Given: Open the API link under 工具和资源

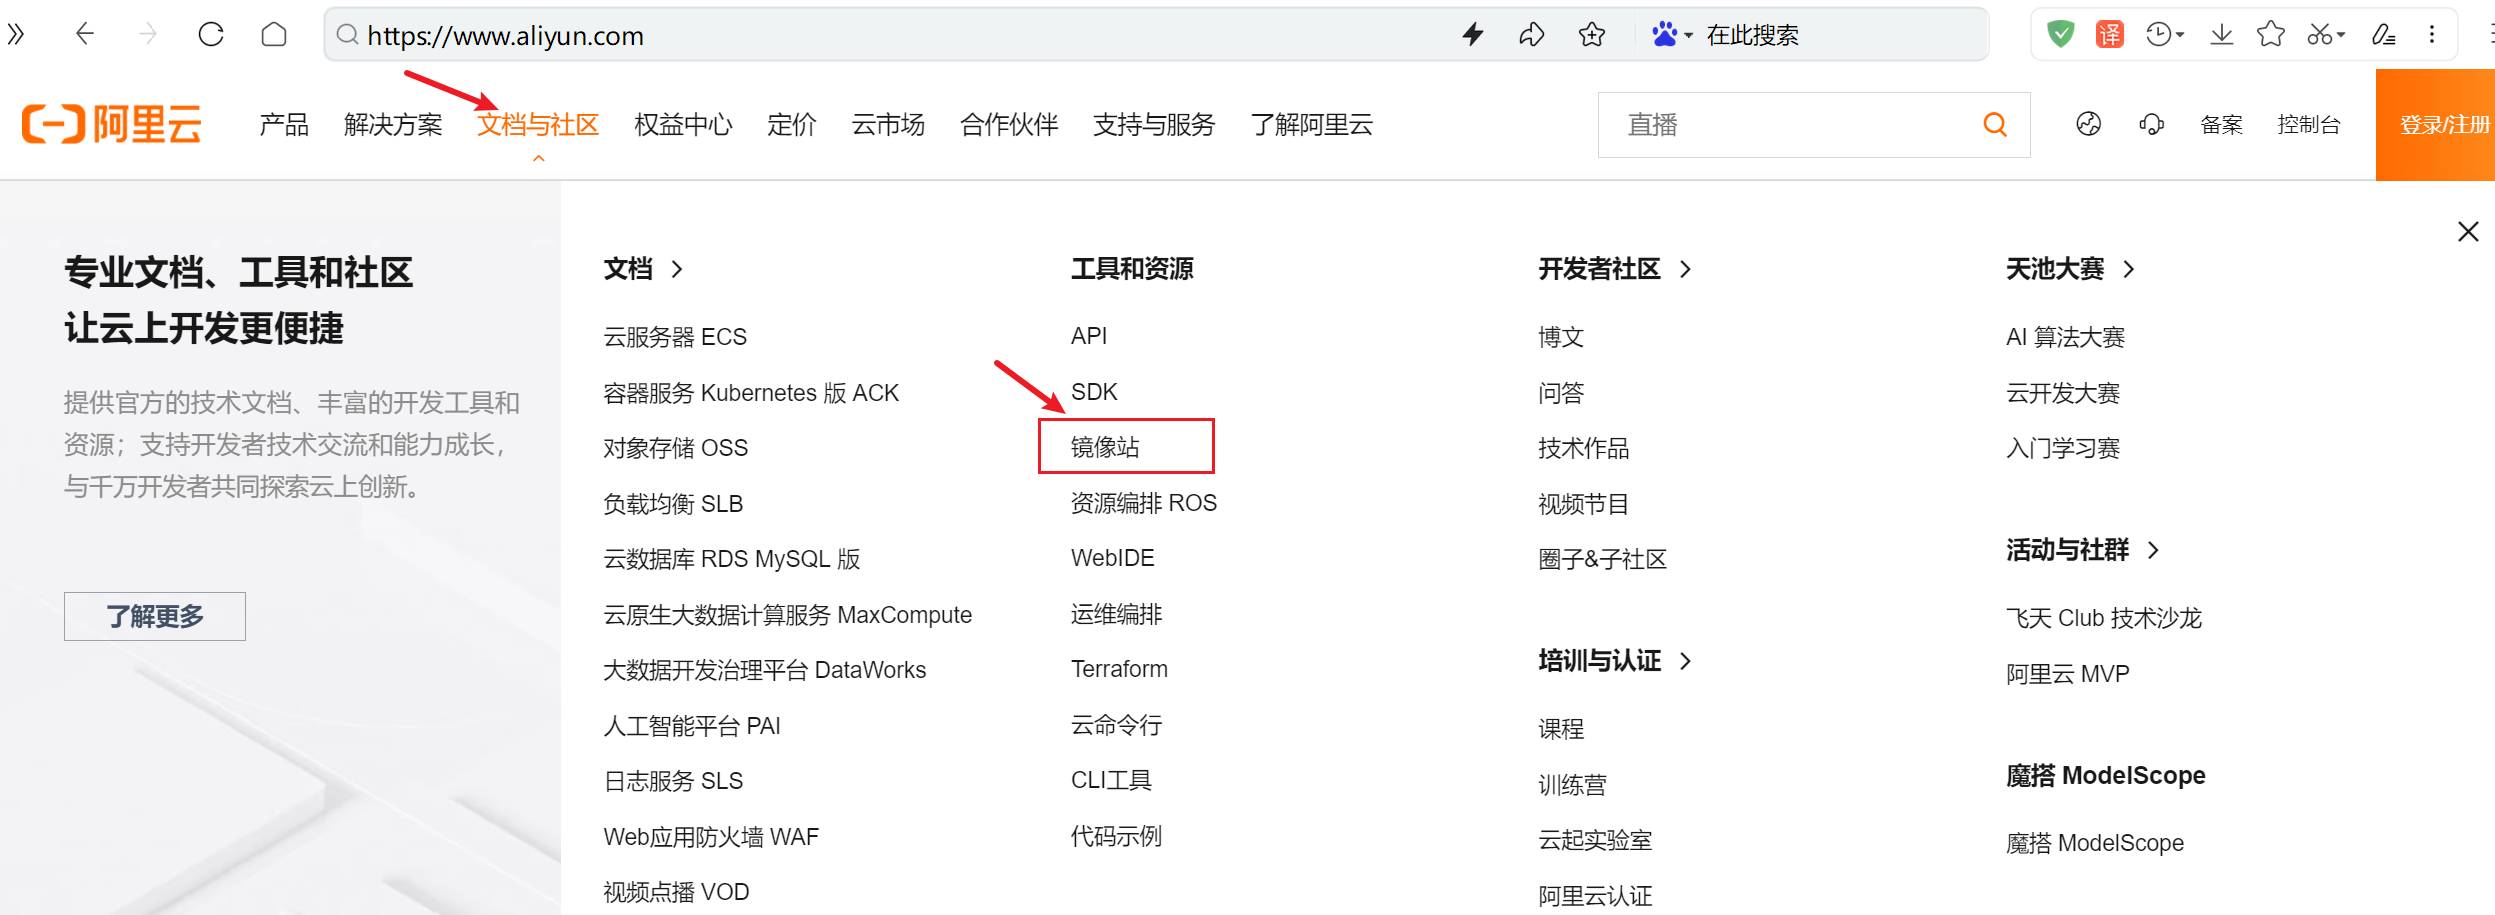Looking at the screenshot, I should (1089, 336).
